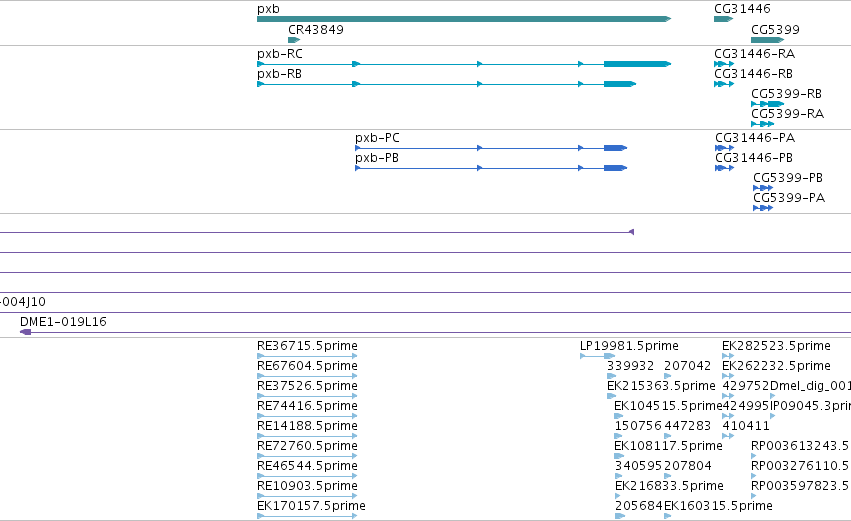Click the CG31446-PB protein label
Screen dimensions: 851x521
(754, 158)
